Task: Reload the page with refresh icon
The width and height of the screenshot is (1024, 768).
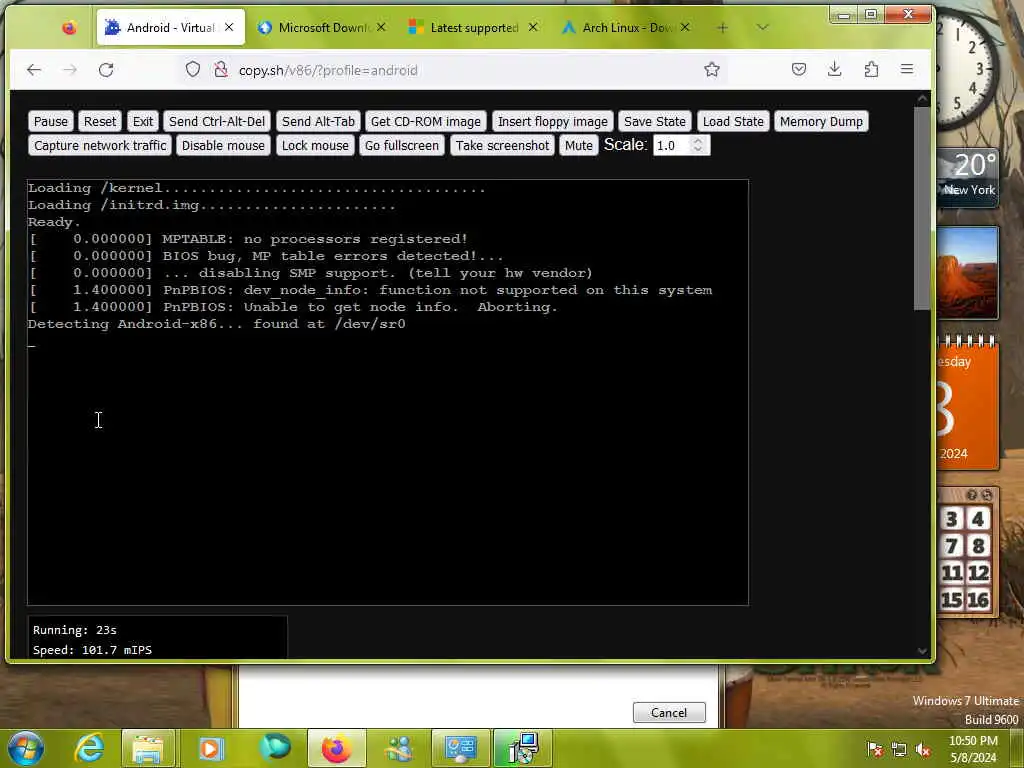Action: tap(106, 70)
